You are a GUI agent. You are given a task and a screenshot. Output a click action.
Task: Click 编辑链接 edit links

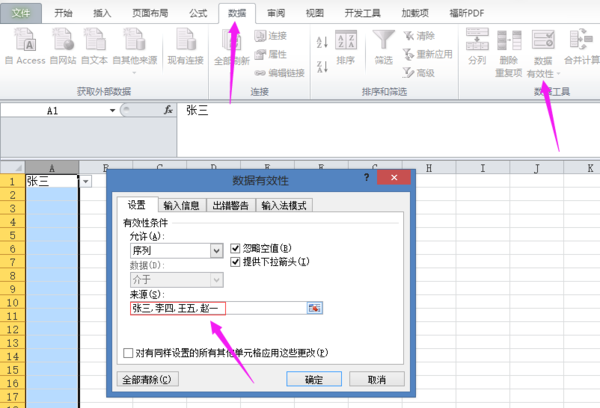click(x=279, y=73)
